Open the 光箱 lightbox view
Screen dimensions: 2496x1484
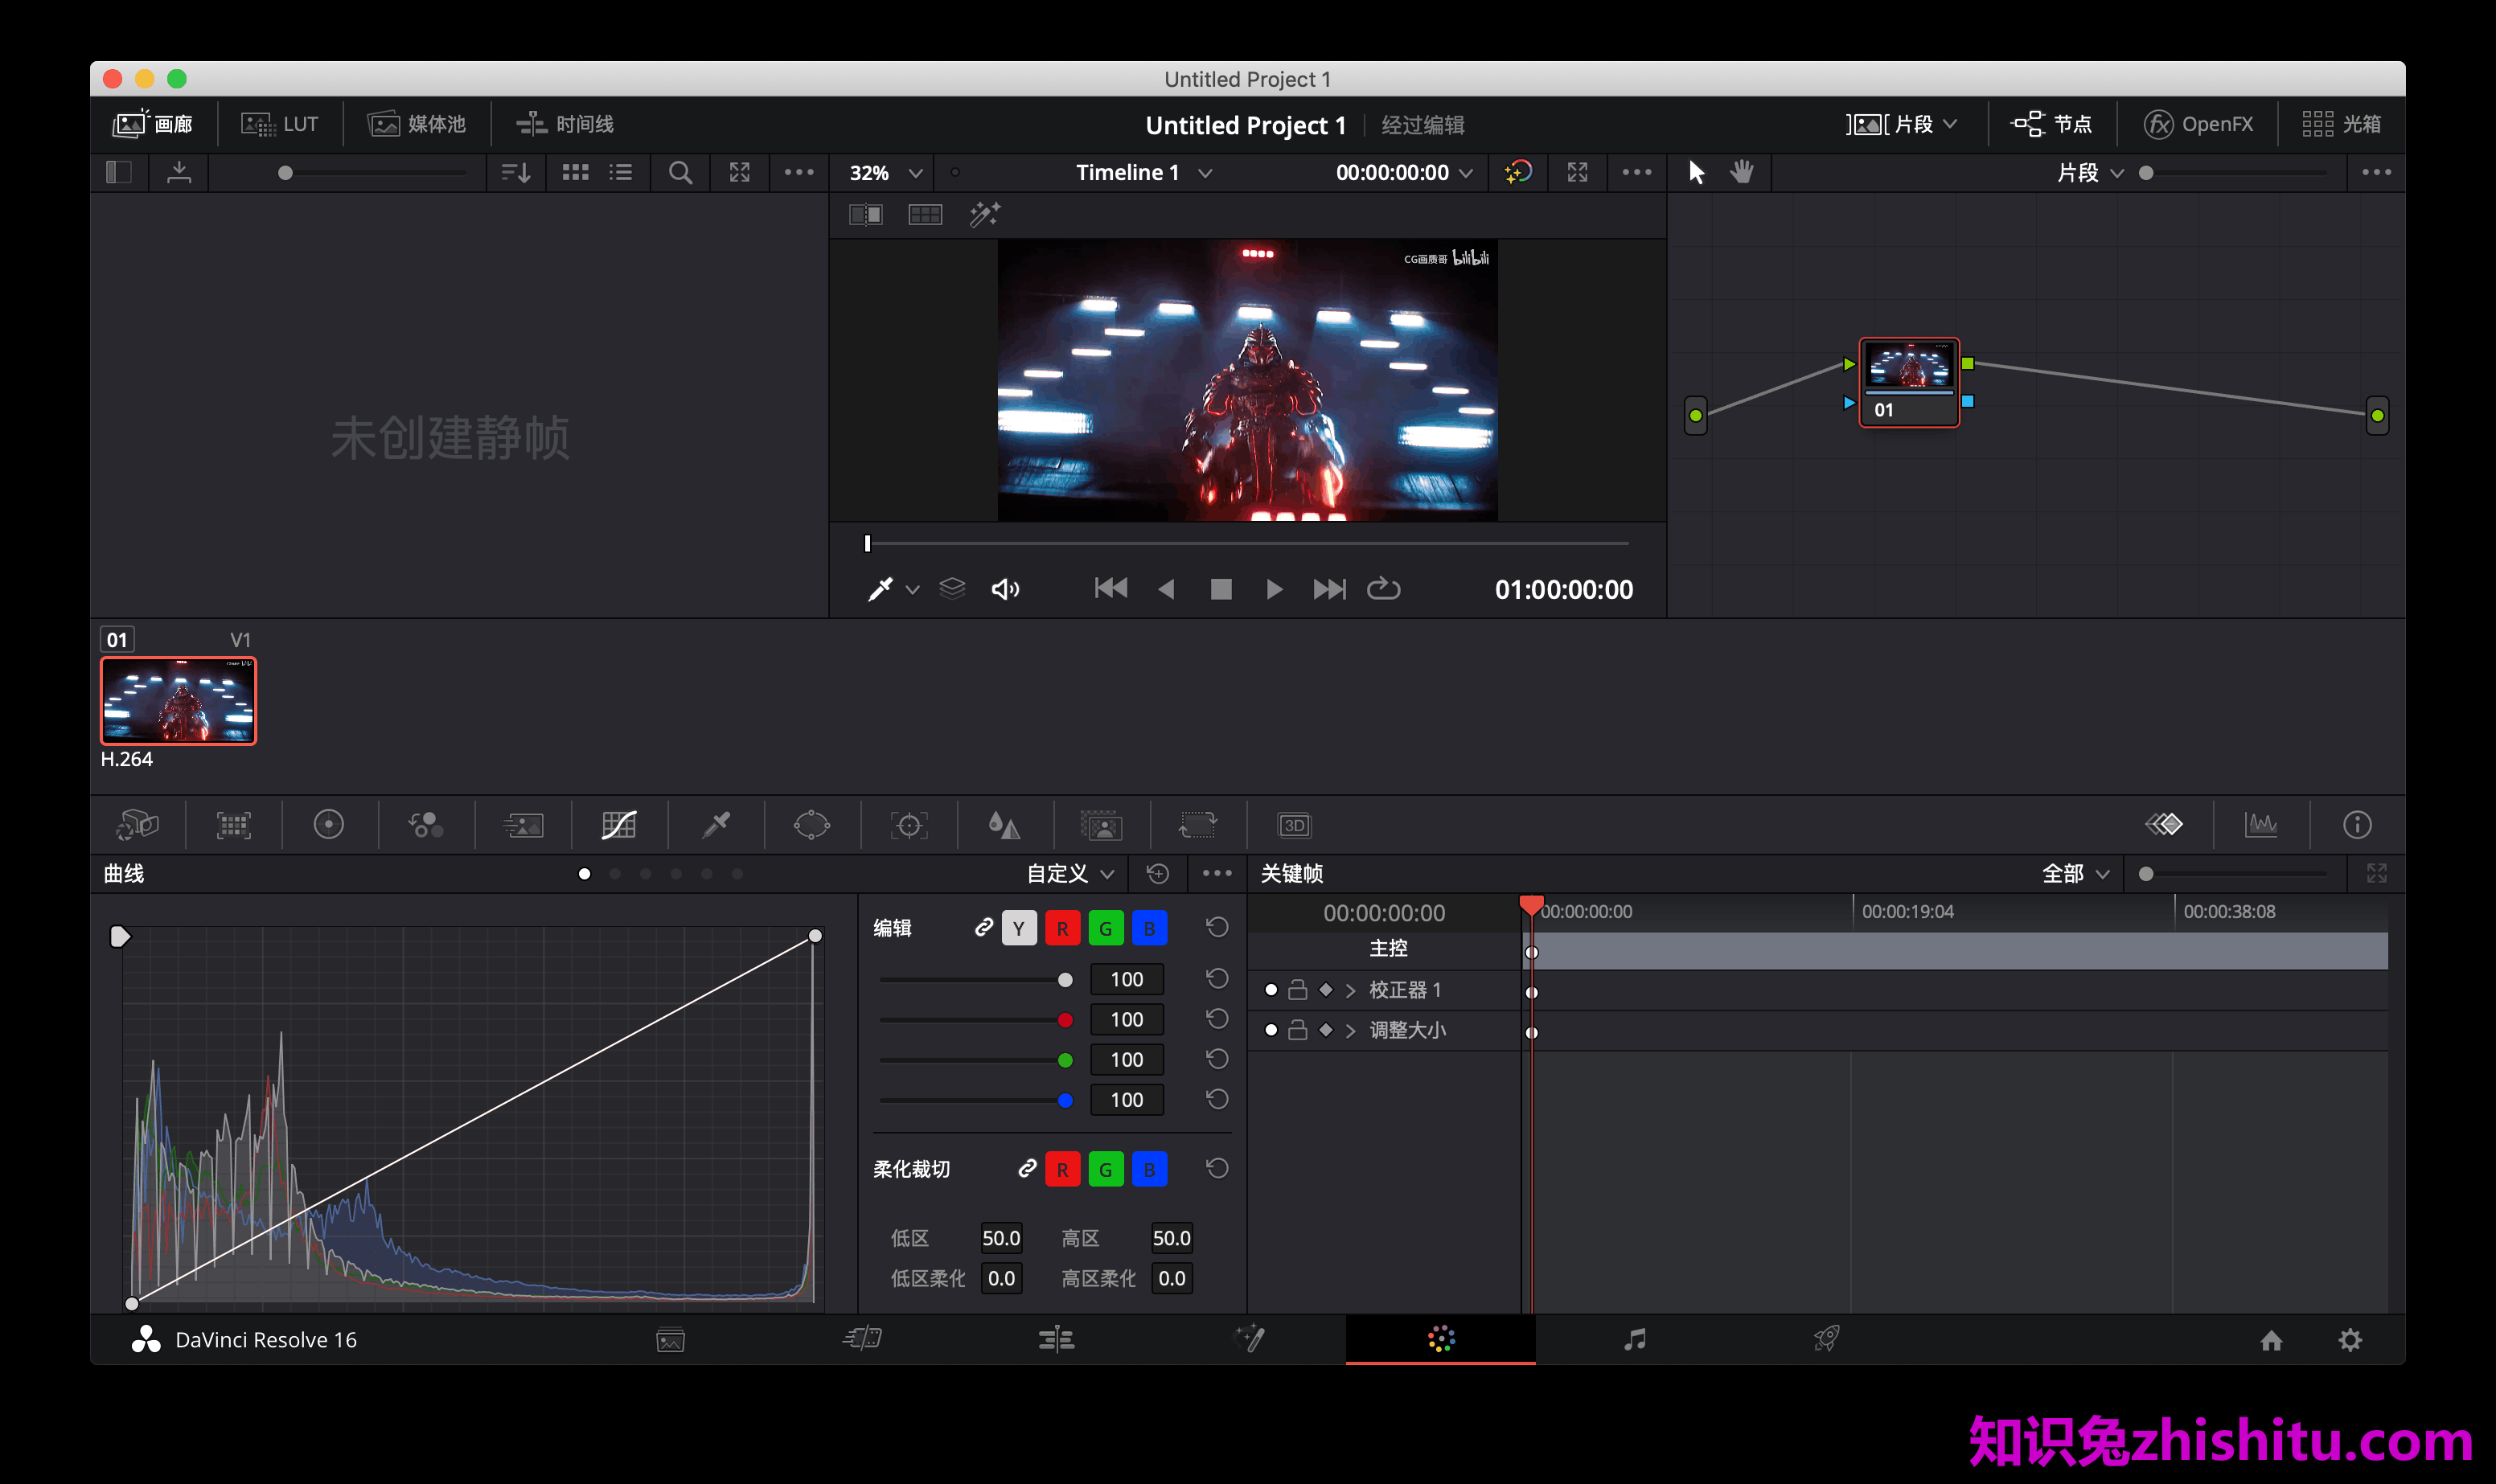pyautogui.click(x=2340, y=124)
